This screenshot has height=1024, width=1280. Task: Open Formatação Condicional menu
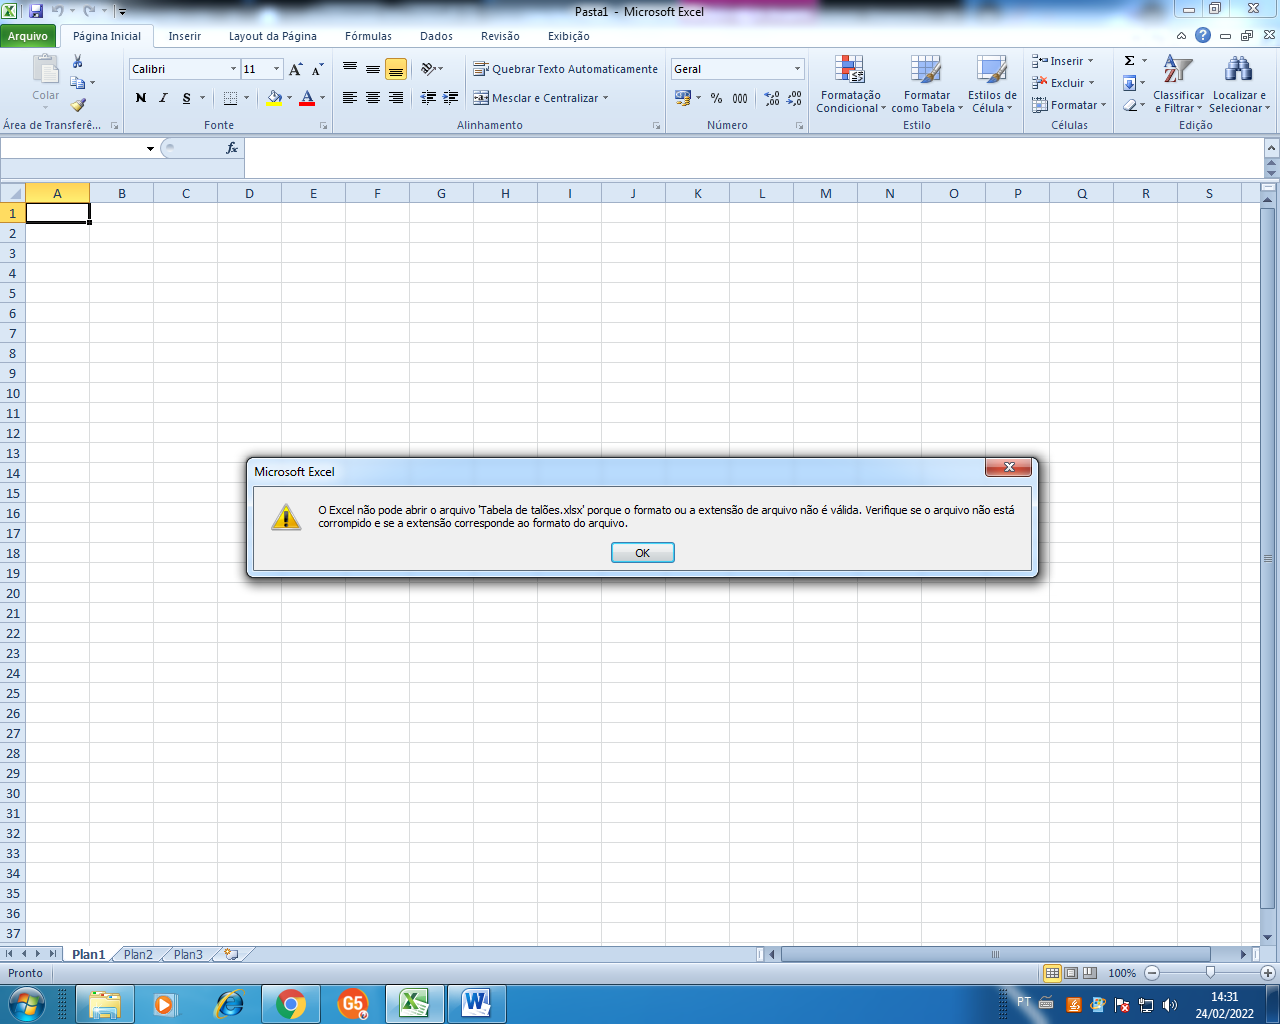click(x=851, y=85)
